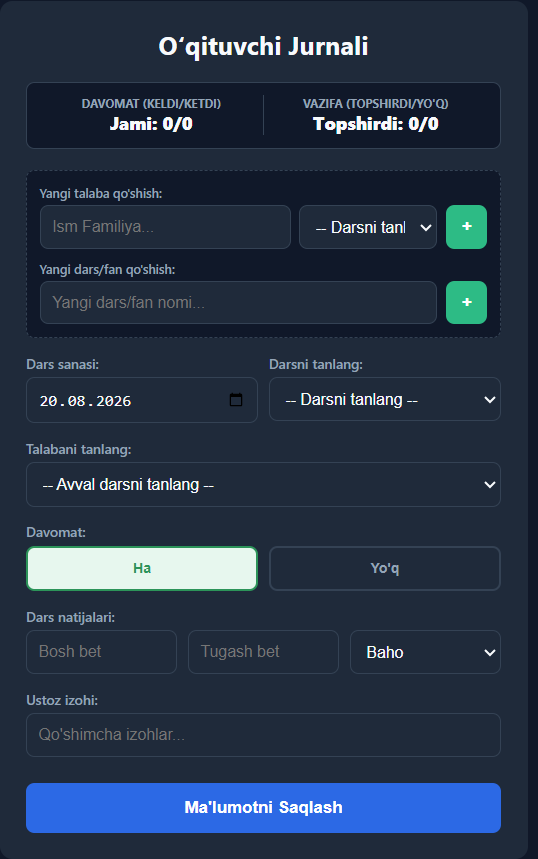538x859 pixels.
Task: Select the Ha attendance option
Action: tap(142, 568)
